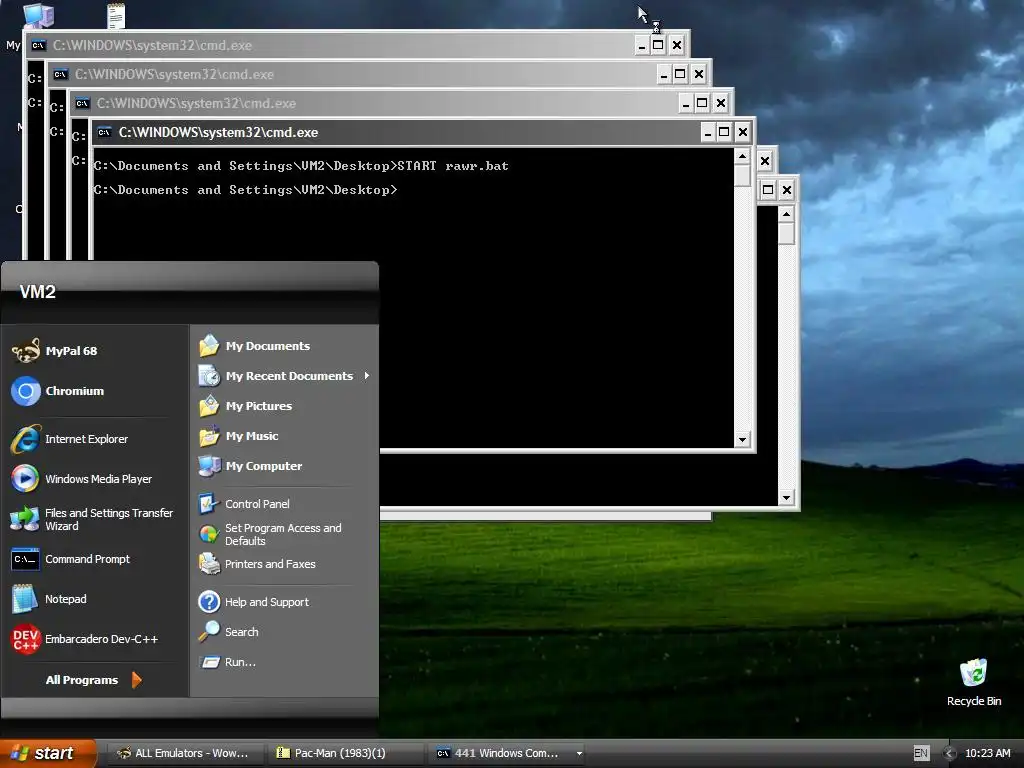Image resolution: width=1024 pixels, height=768 pixels.
Task: Open Notepad icon in Start menu
Action: [26, 599]
